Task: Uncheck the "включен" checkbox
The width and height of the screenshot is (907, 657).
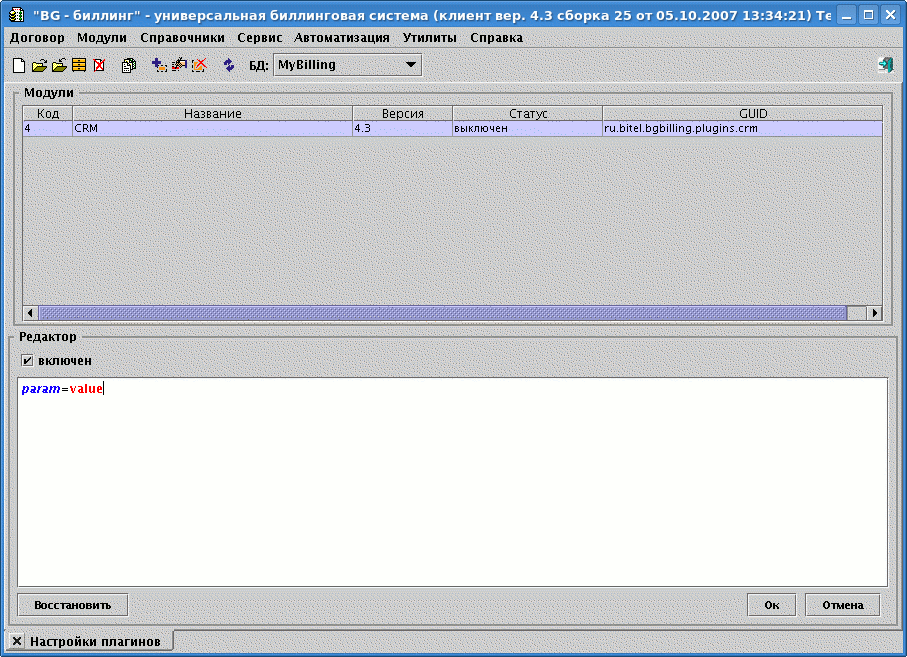Action: 27,361
